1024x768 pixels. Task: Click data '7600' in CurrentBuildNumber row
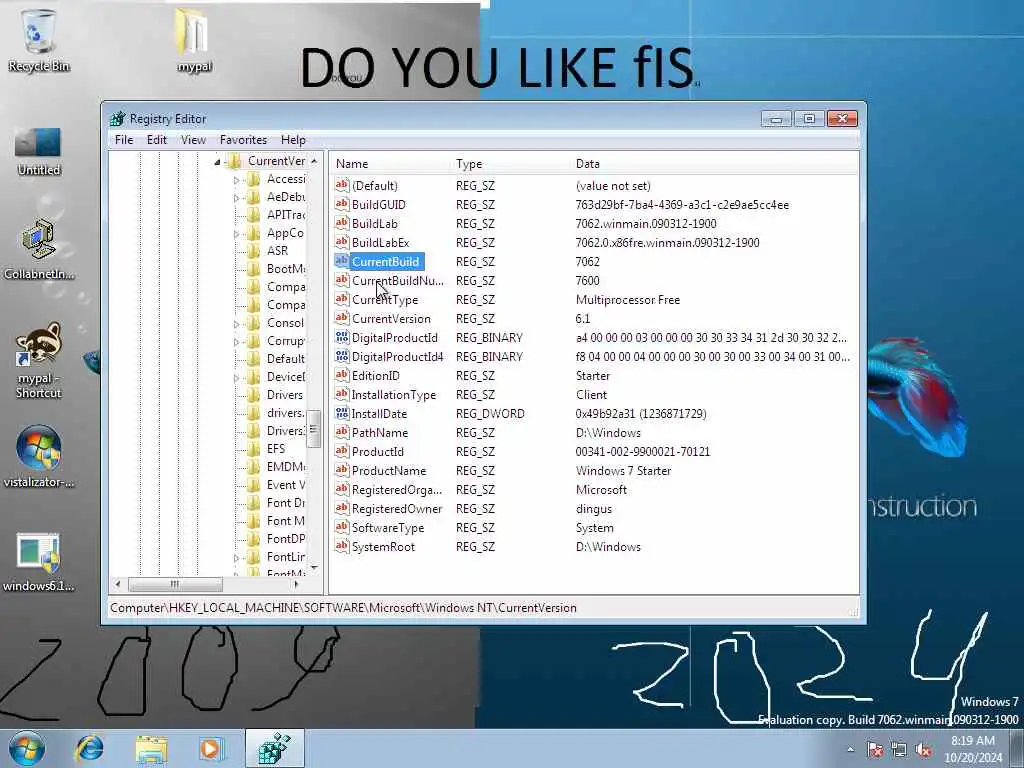pyautogui.click(x=588, y=281)
